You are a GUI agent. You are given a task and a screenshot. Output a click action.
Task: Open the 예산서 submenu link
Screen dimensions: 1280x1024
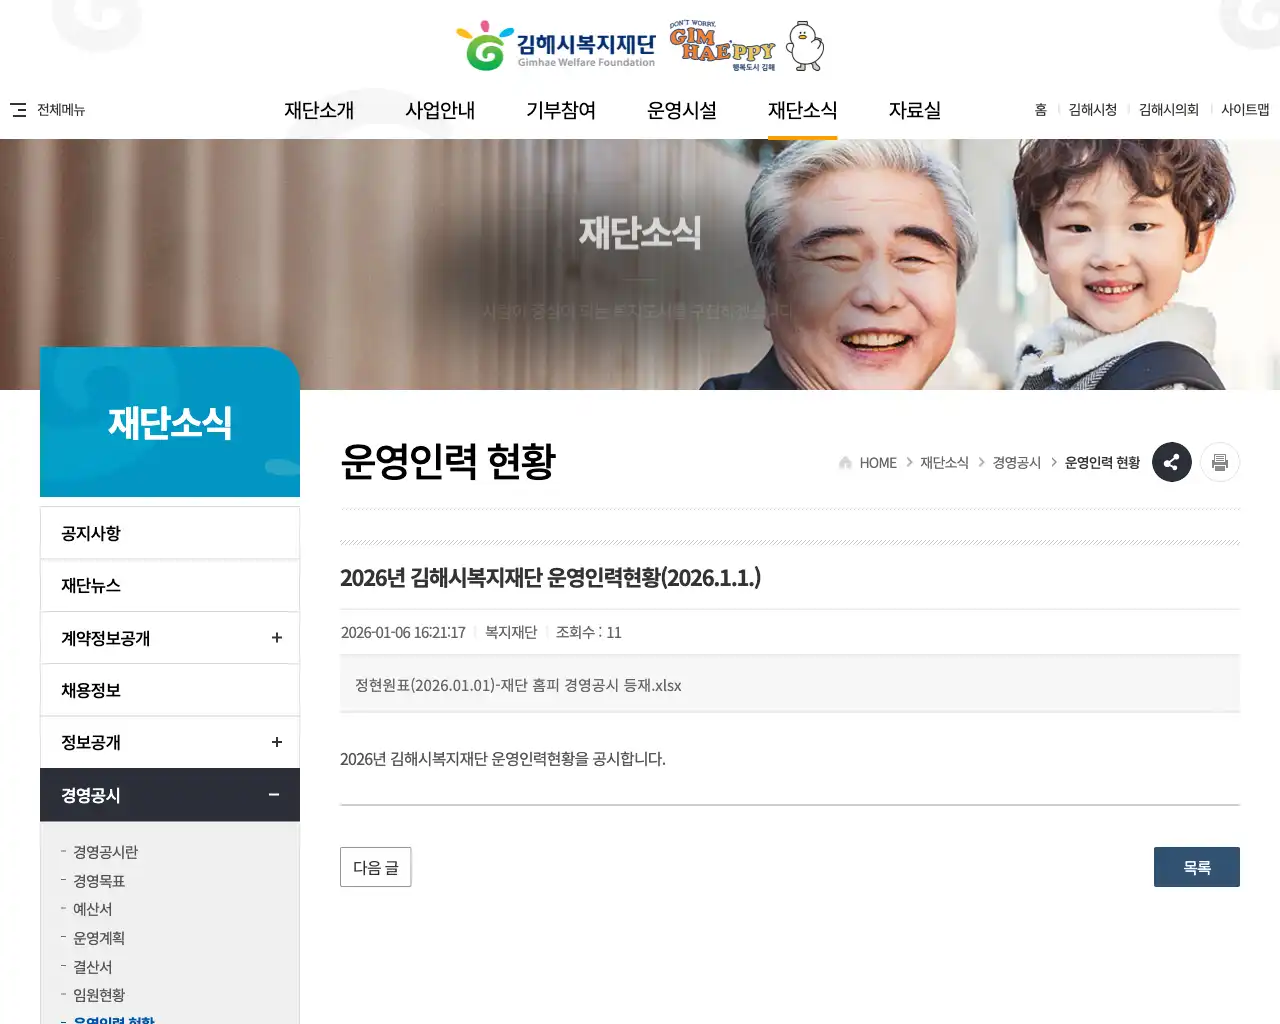(x=93, y=909)
